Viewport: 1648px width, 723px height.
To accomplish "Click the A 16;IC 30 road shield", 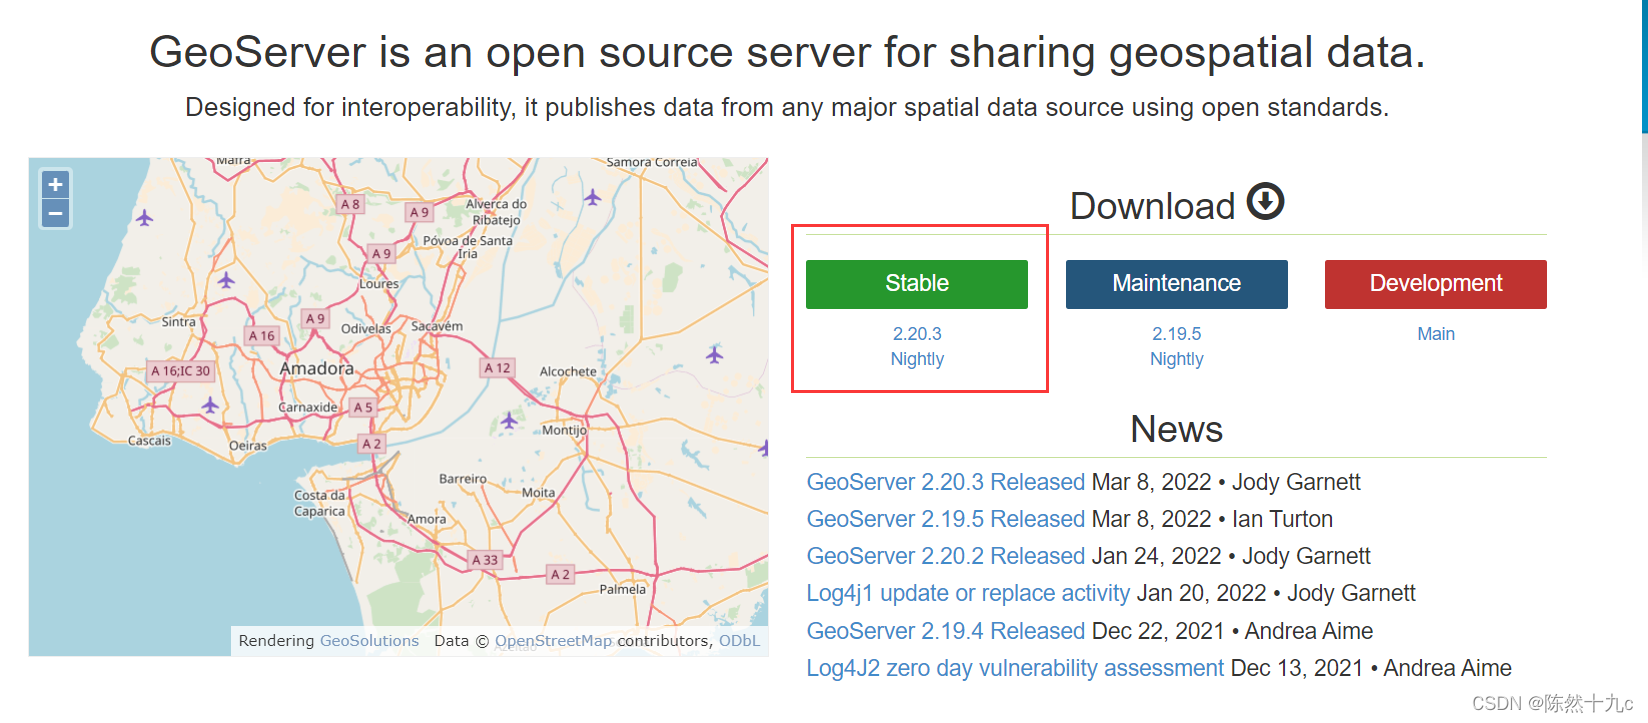I will (181, 371).
